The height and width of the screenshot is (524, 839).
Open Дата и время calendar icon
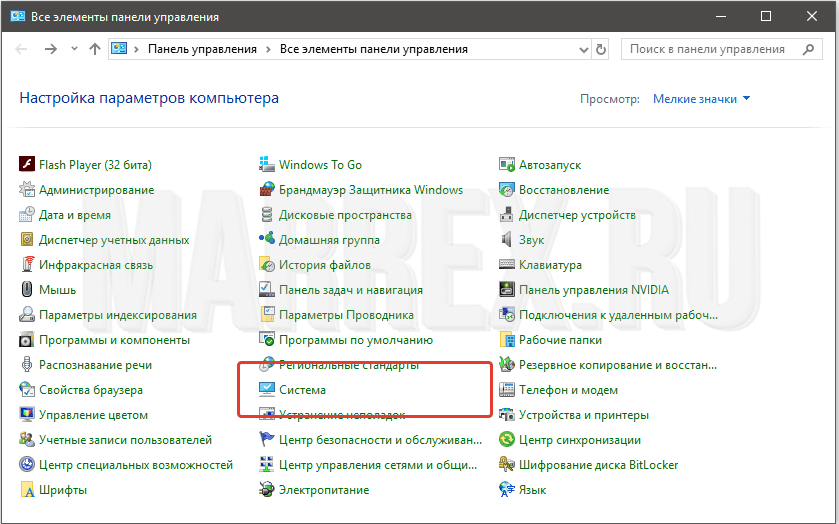(x=27, y=214)
